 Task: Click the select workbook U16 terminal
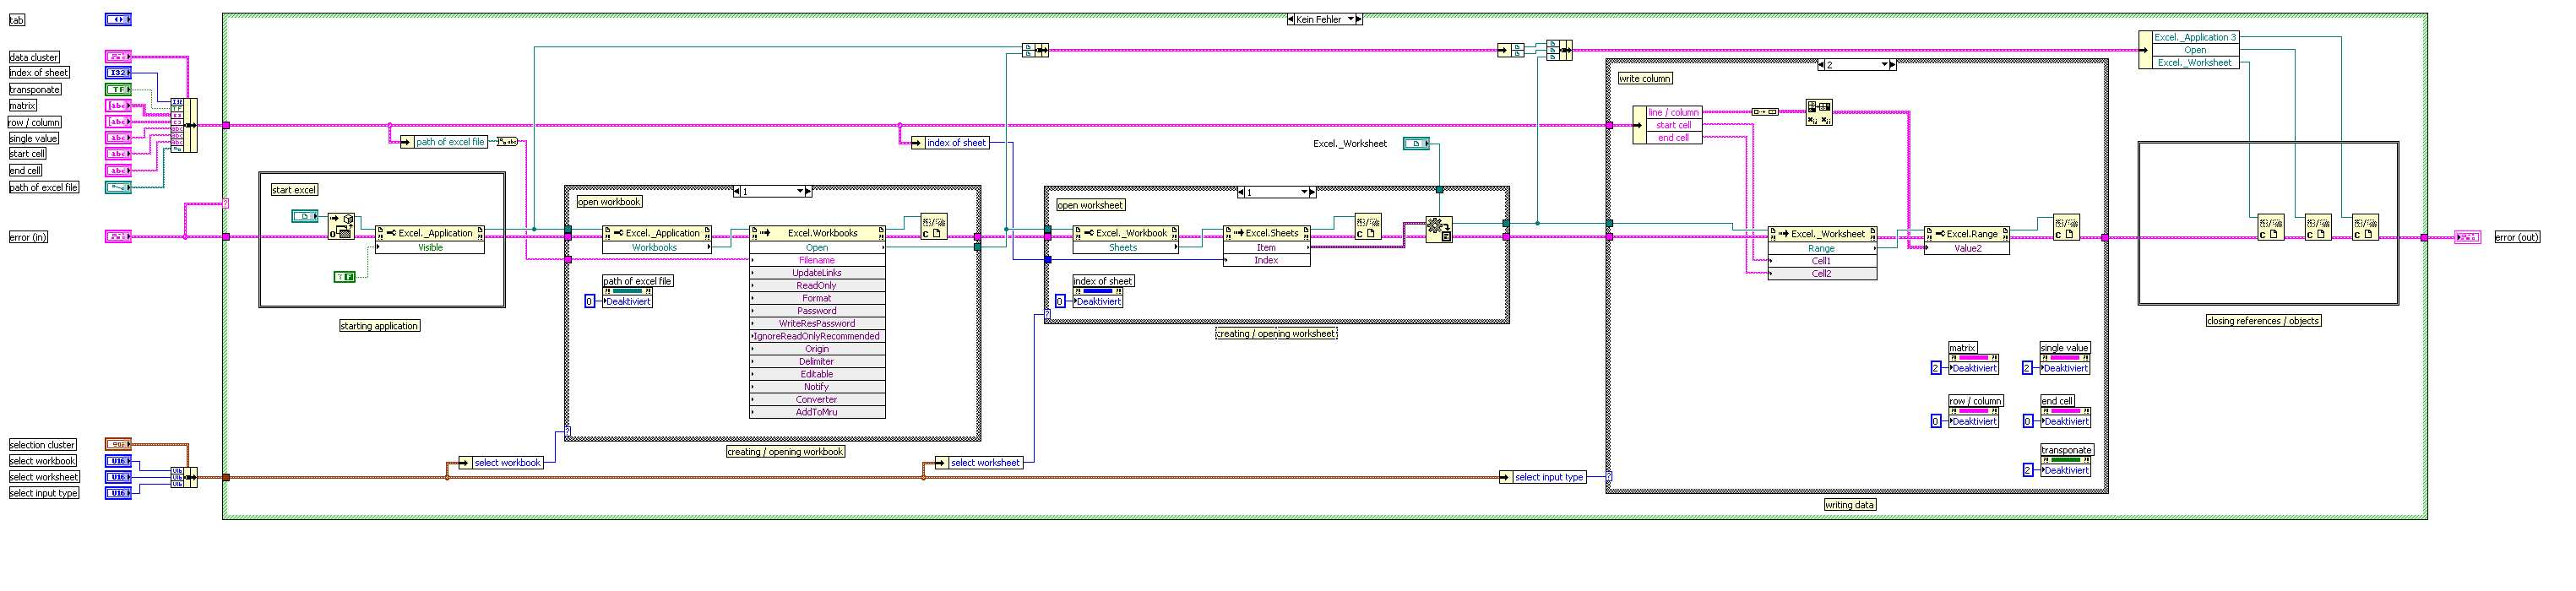pos(118,461)
